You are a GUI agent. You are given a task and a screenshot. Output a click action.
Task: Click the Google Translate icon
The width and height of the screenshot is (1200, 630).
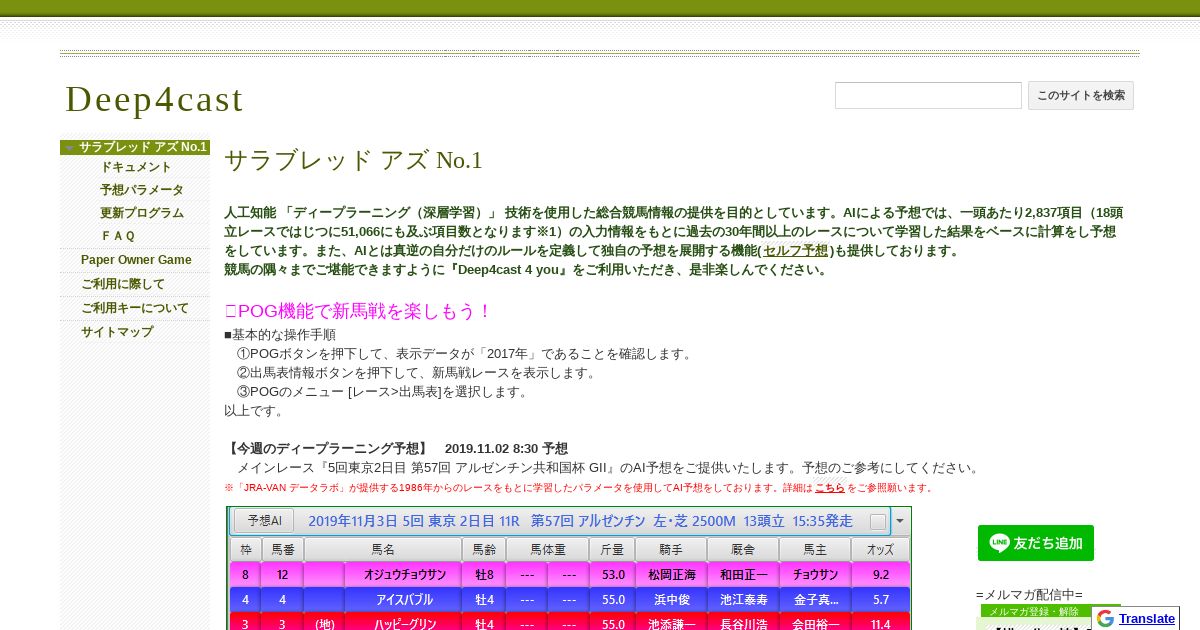point(1105,619)
